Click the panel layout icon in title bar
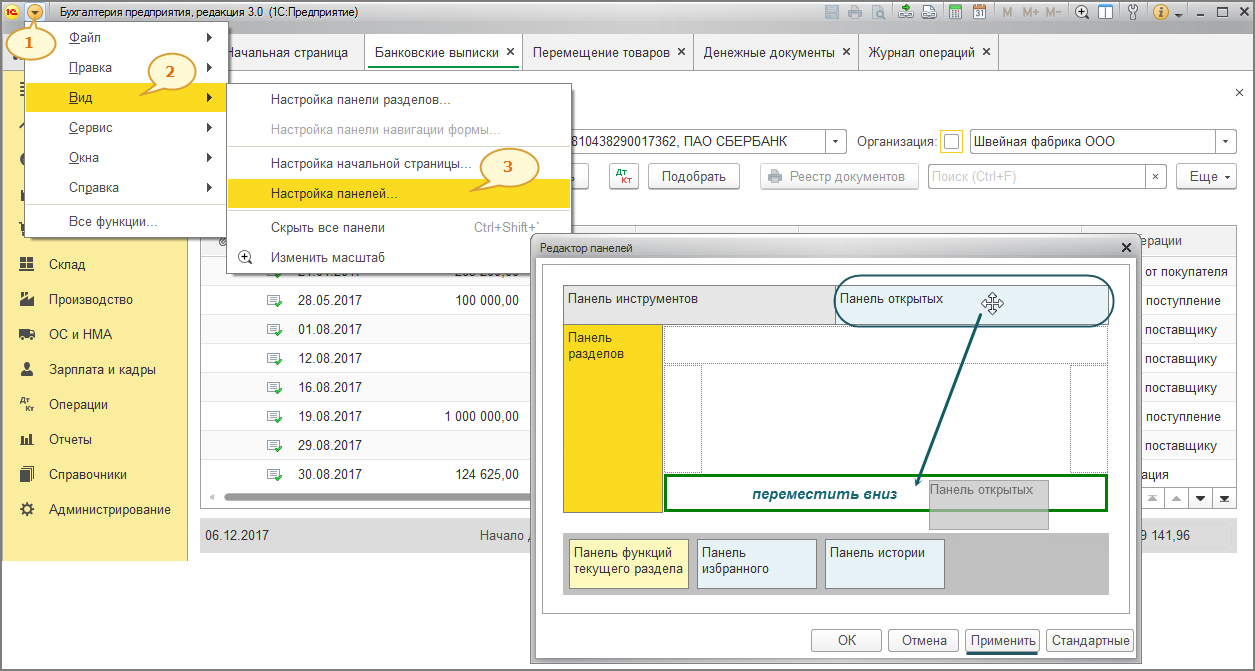 pos(1106,12)
